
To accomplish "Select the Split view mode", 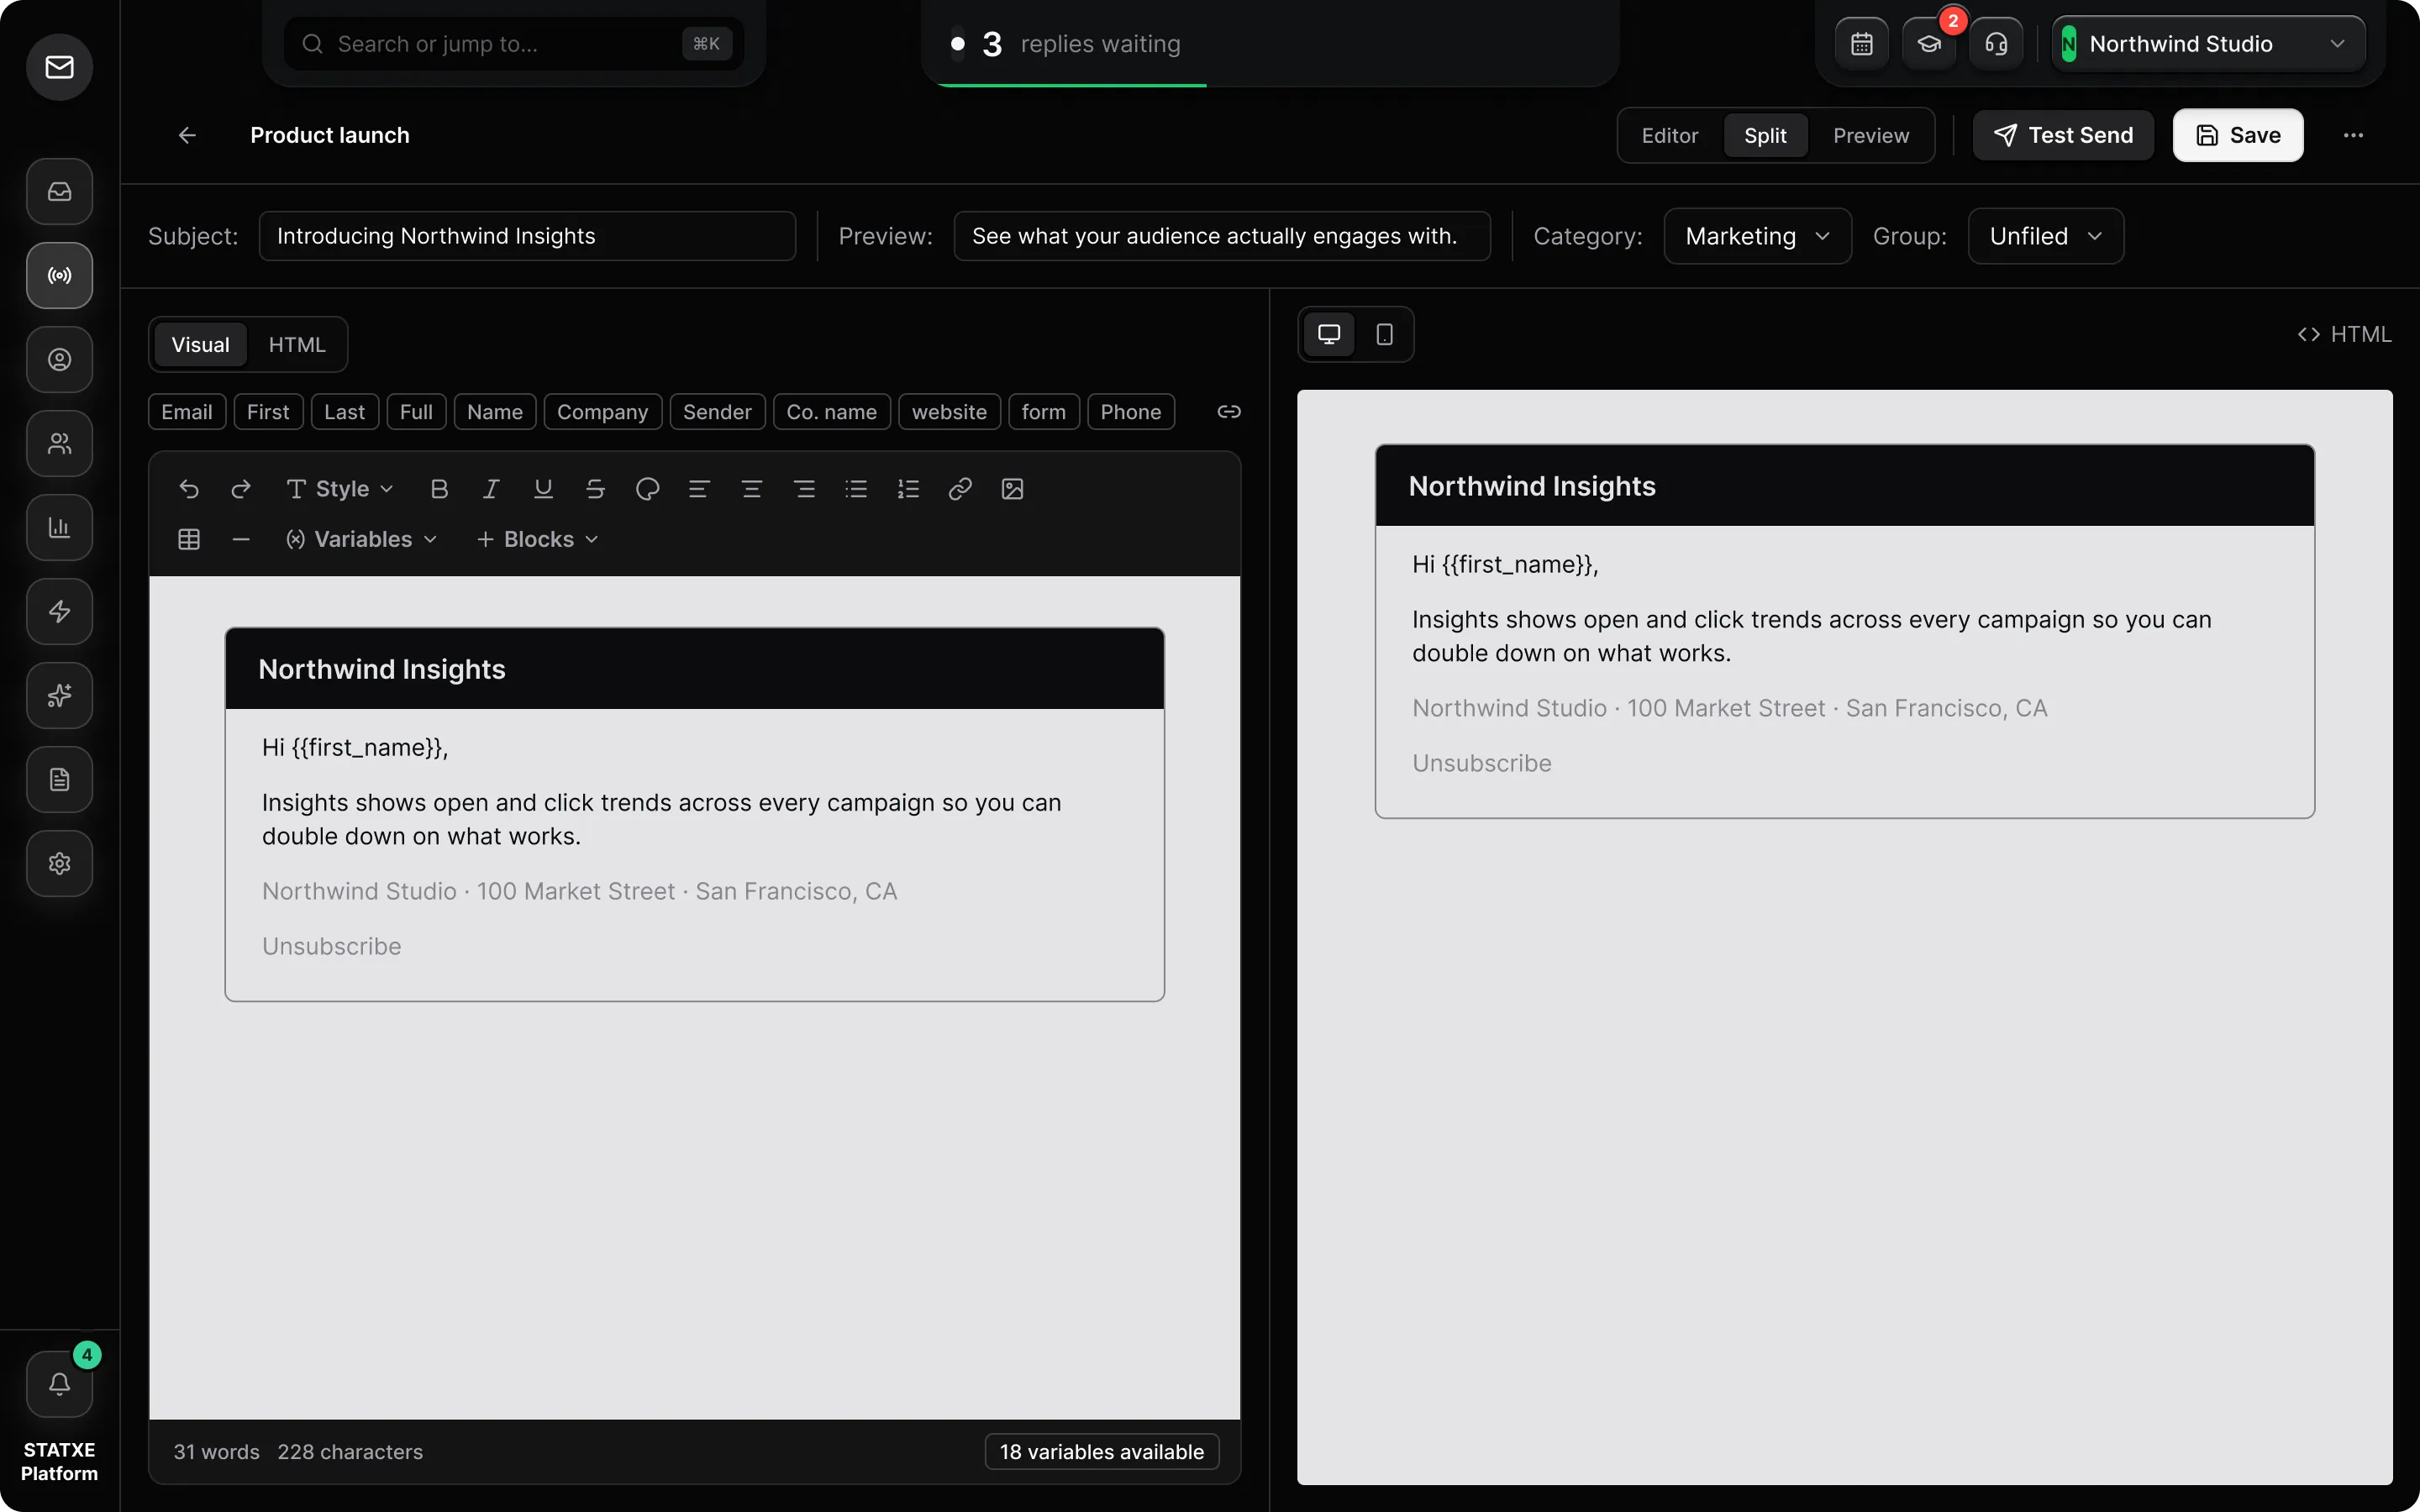I will [x=1765, y=136].
